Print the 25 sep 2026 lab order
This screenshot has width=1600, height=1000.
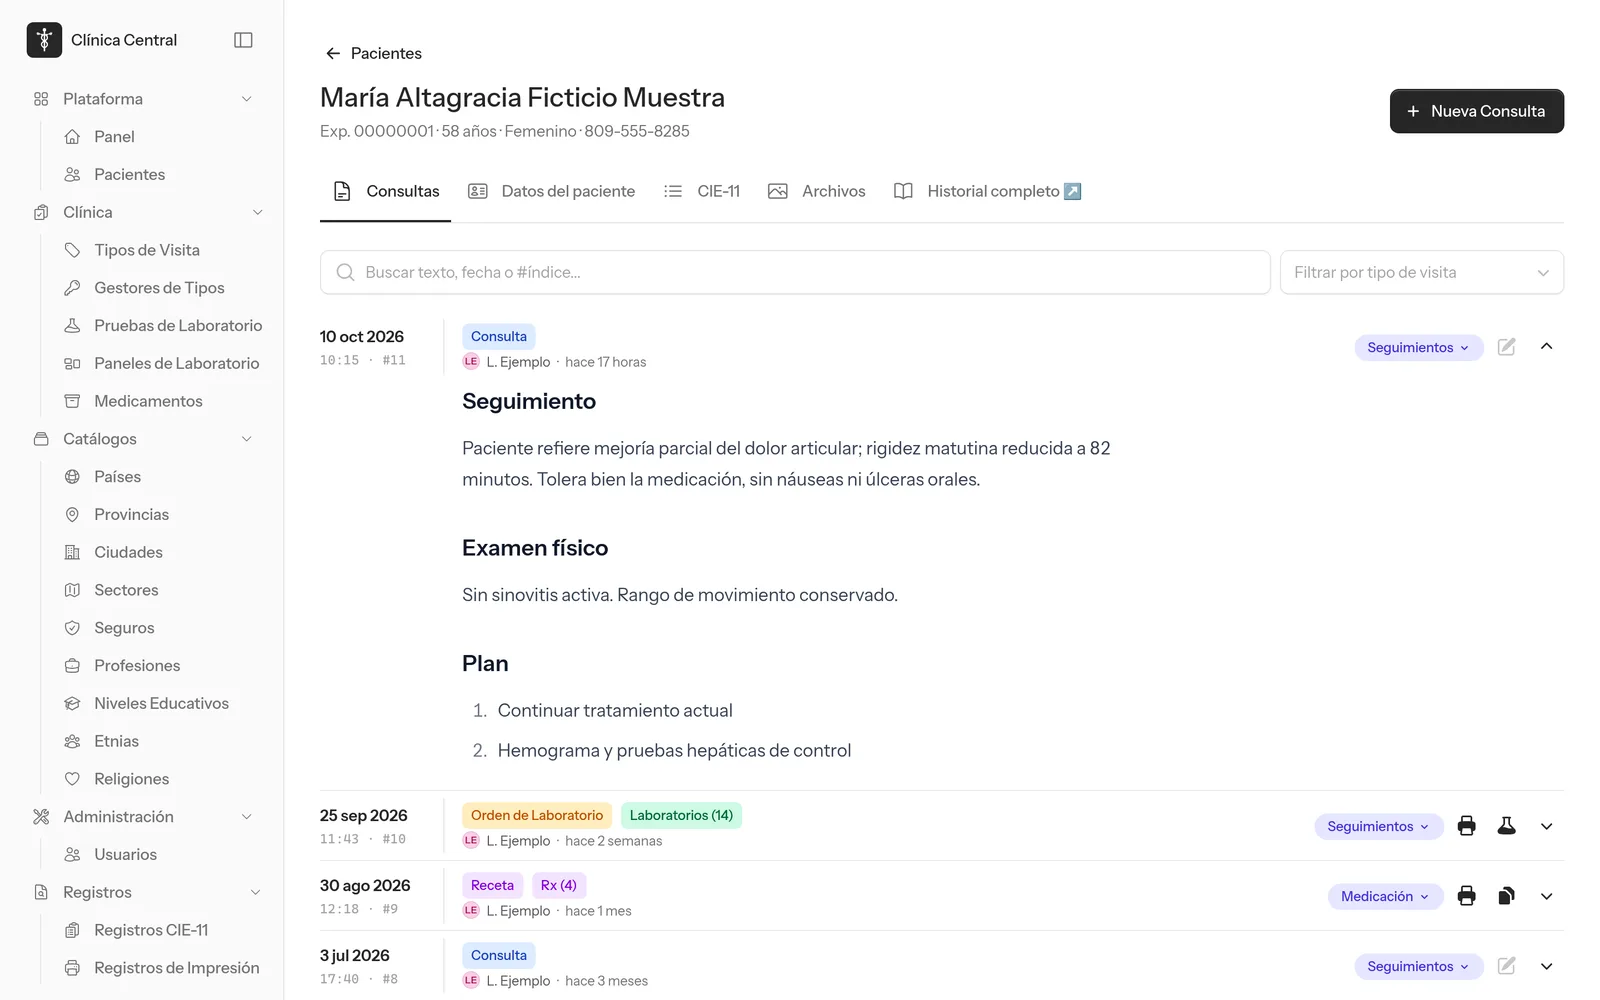pyautogui.click(x=1466, y=826)
